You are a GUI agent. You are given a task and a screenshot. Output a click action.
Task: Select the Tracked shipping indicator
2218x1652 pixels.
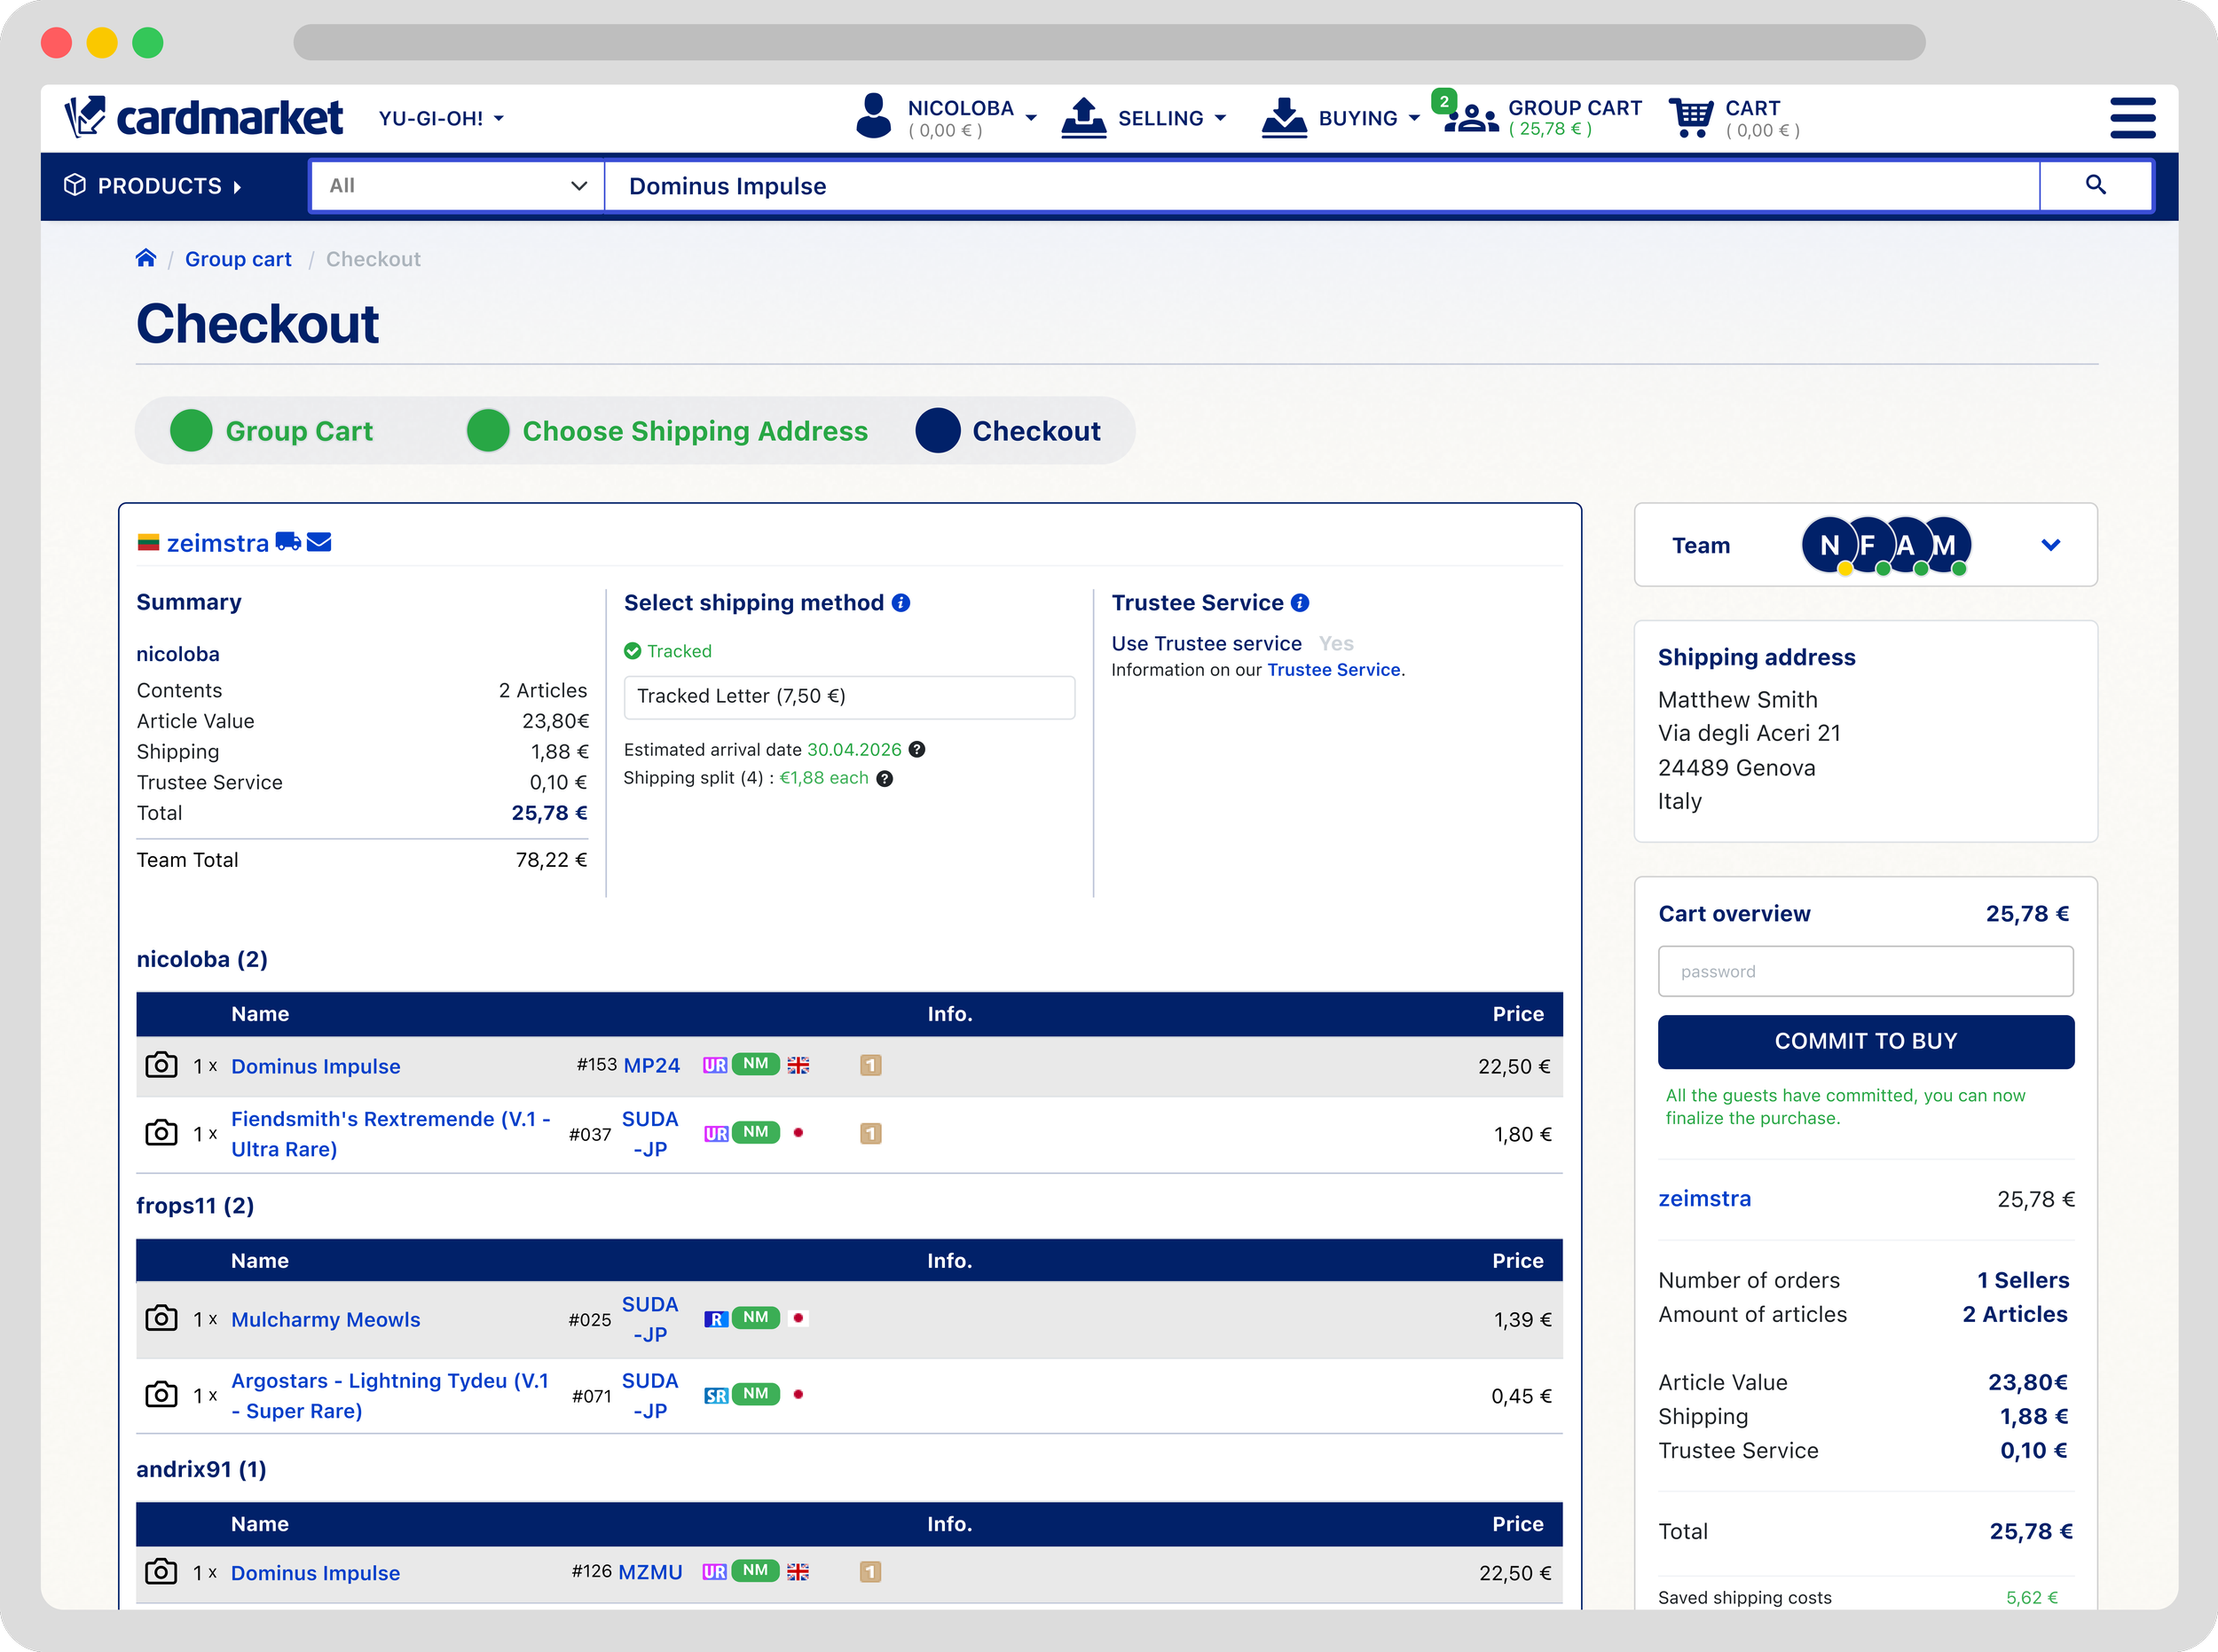pyautogui.click(x=668, y=651)
